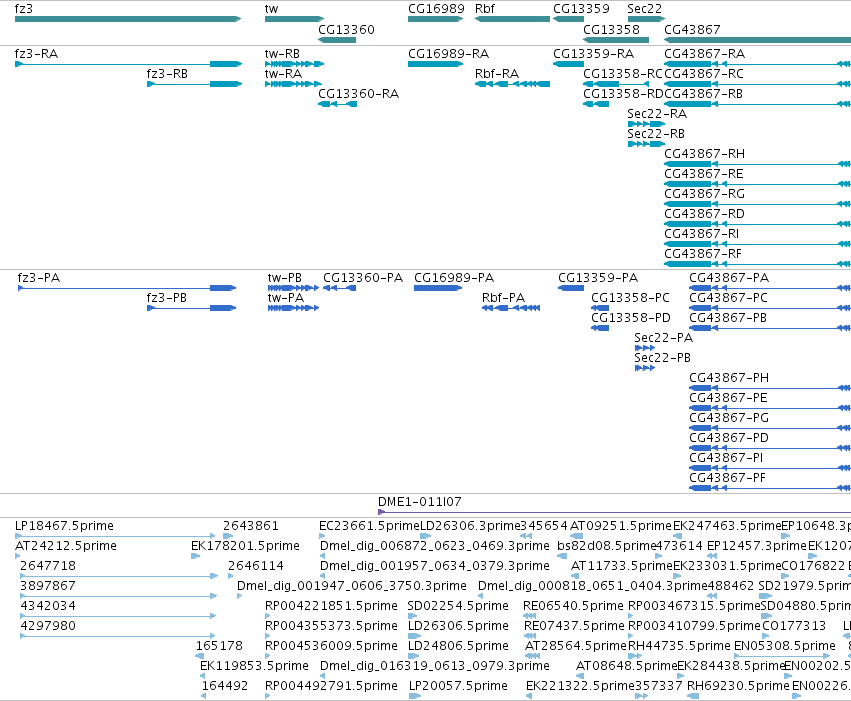Select the fz3-PA protein feature

[x=127, y=288]
